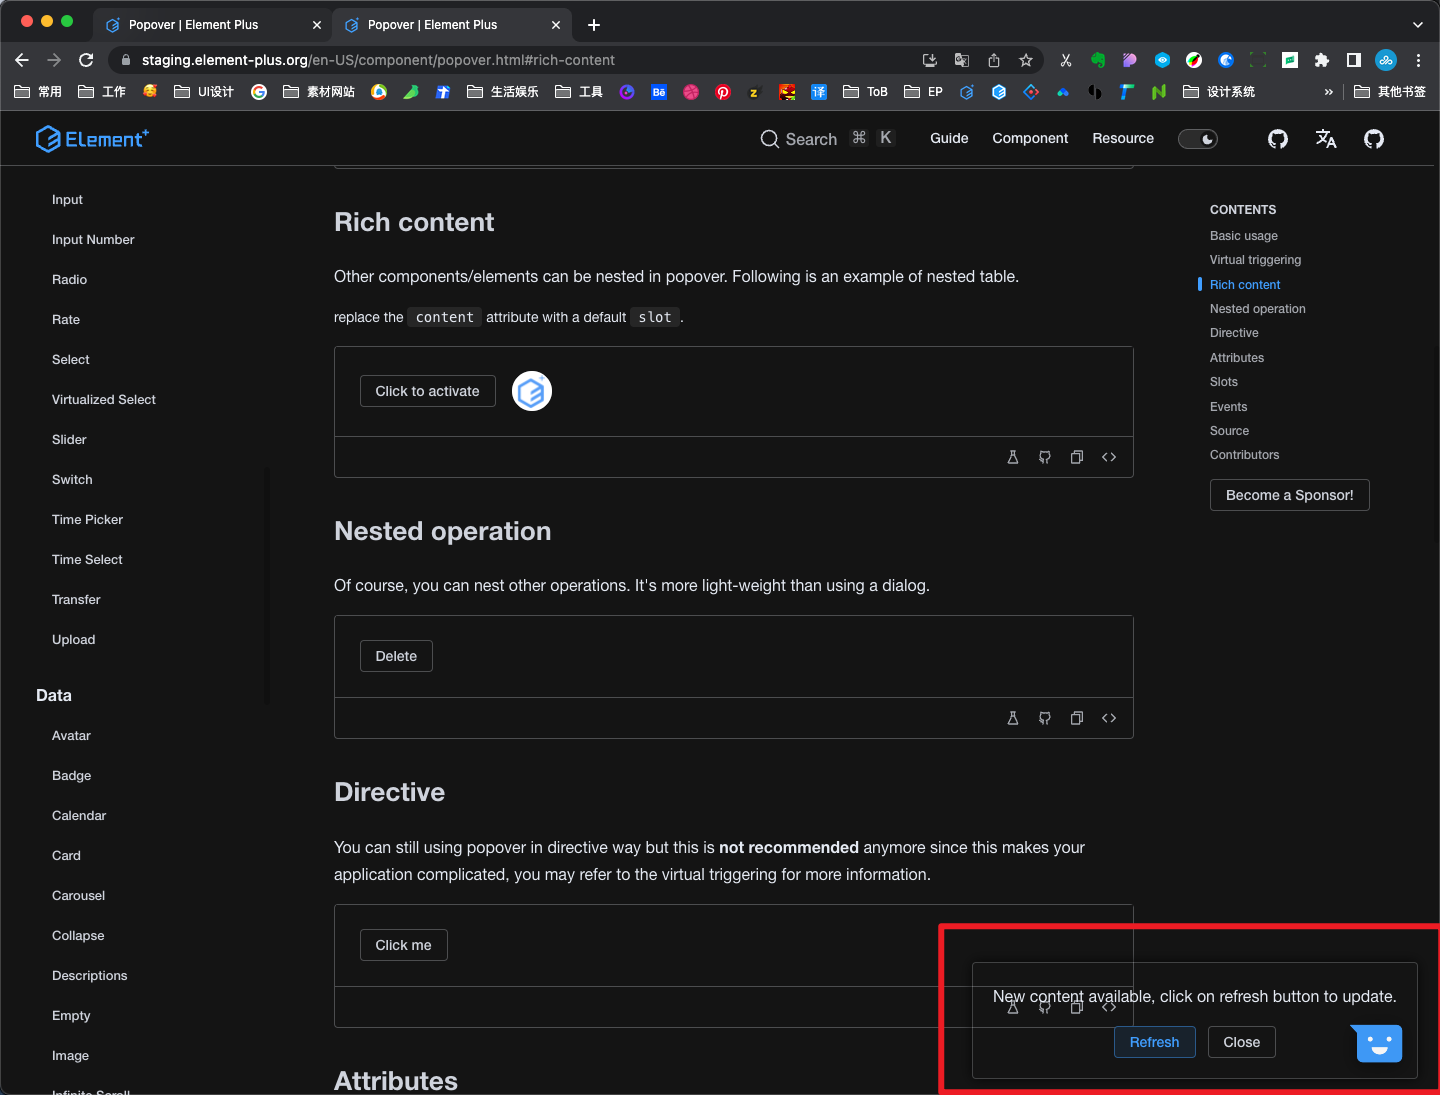1440x1095 pixels.
Task: Expand the tab search chevron
Action: [1418, 24]
